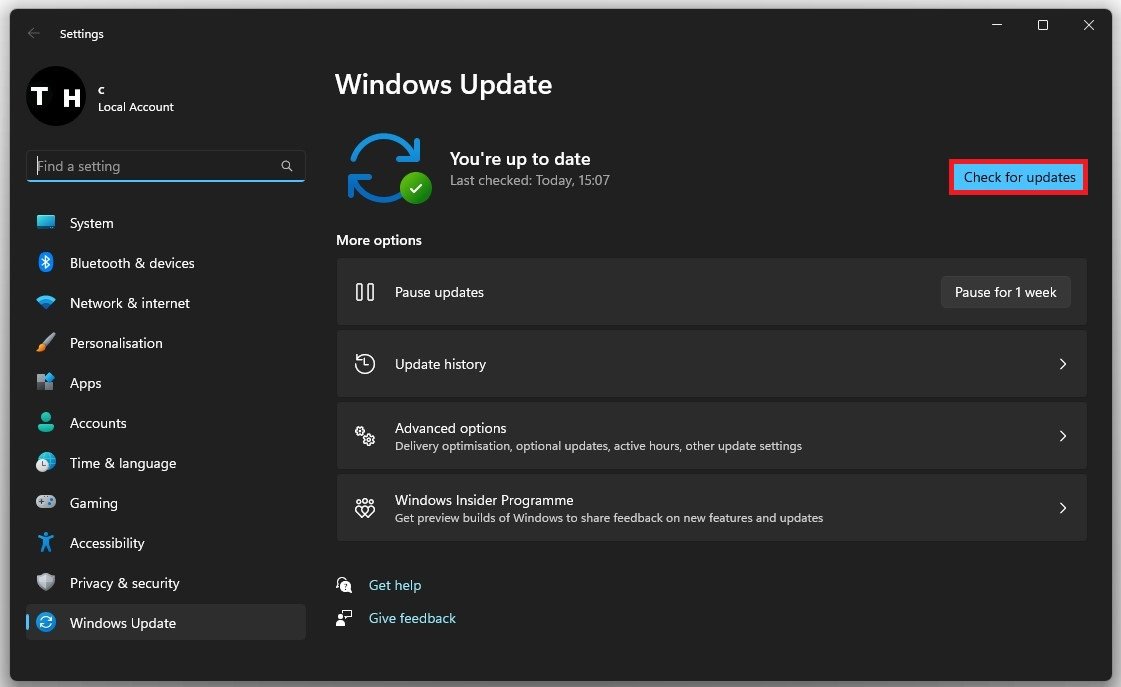
Task: Open Windows Insider Programme via chevron
Action: [x=1062, y=508]
